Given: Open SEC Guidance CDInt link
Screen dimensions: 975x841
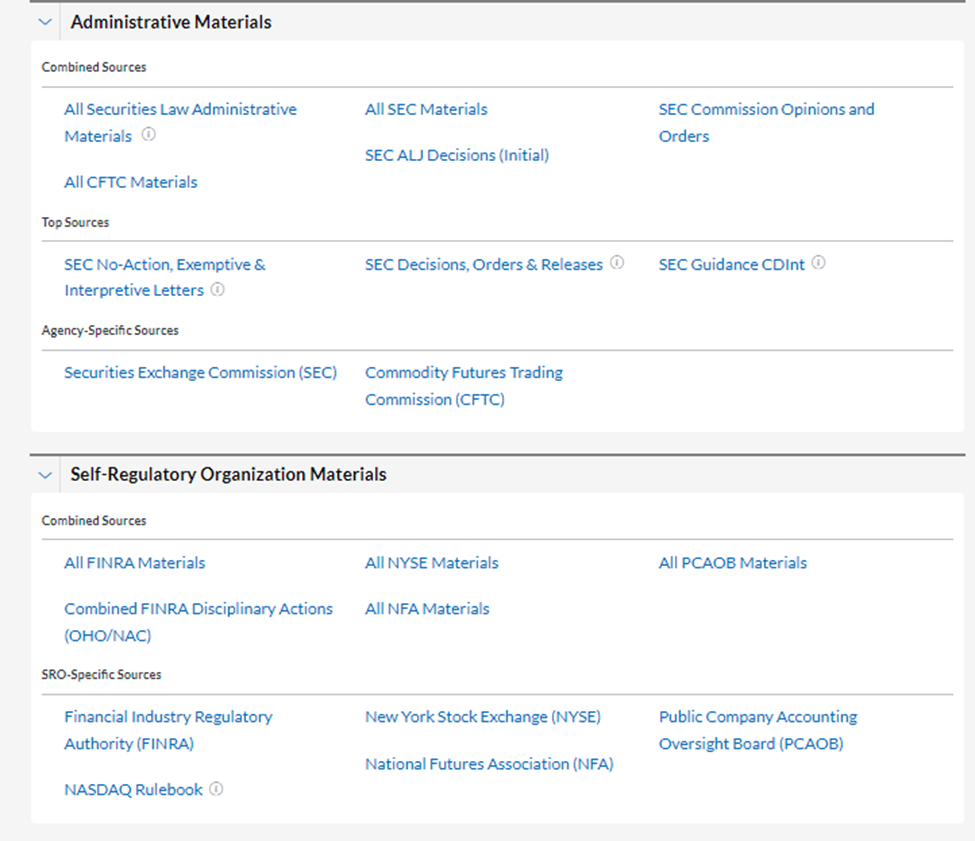Looking at the screenshot, I should pyautogui.click(x=731, y=265).
